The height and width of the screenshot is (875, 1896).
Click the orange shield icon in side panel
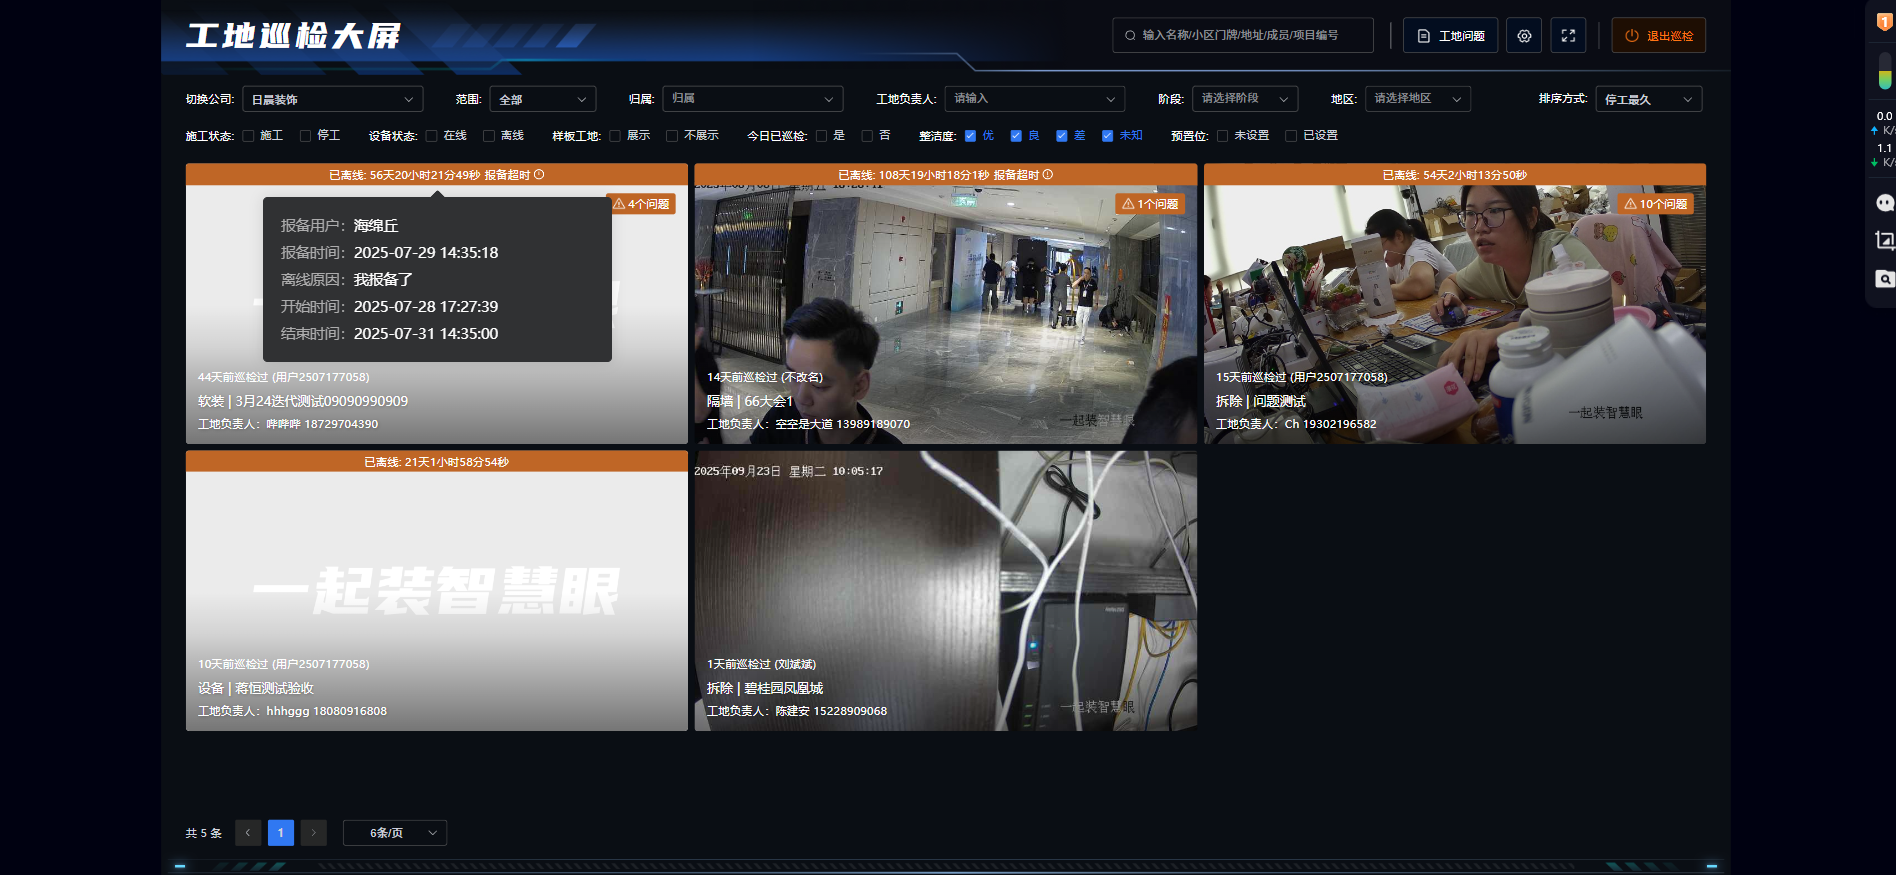(1884, 22)
